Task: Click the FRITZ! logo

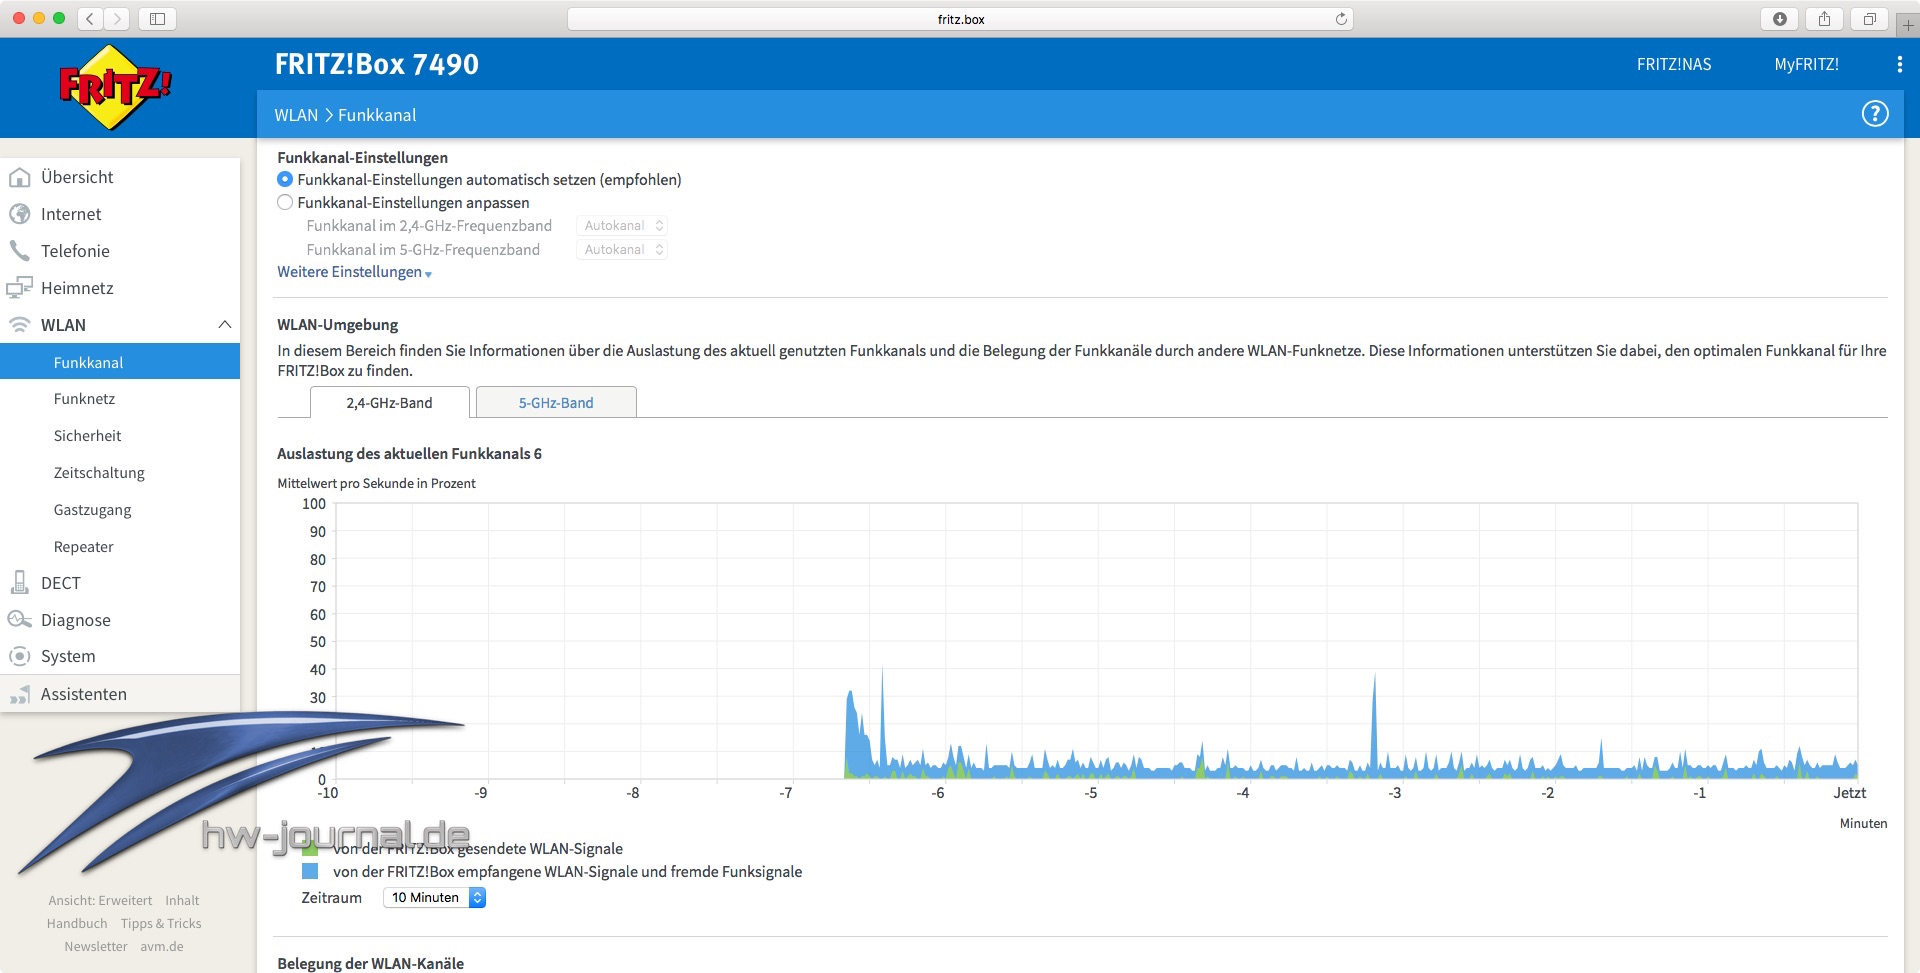Action: coord(115,88)
